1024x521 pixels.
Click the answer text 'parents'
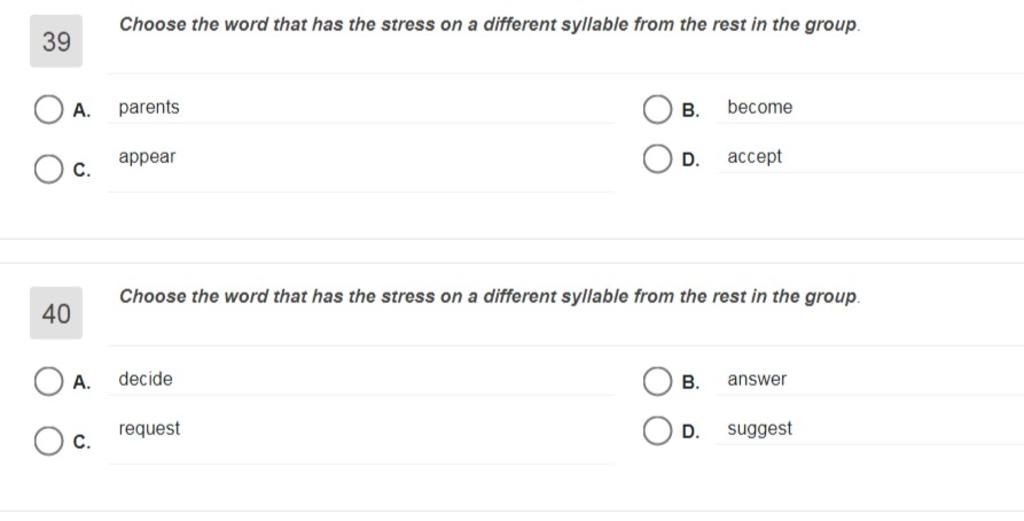click(x=149, y=108)
